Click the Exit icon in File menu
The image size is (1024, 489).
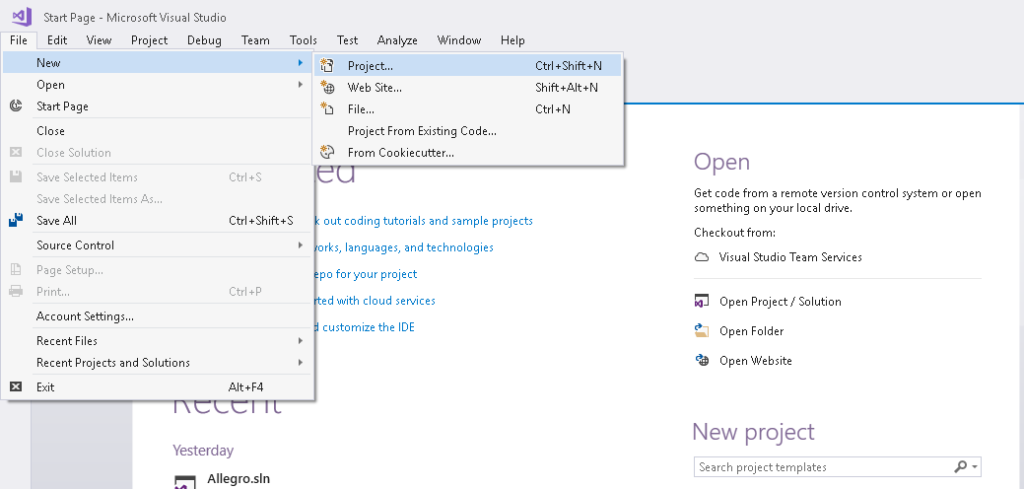tap(16, 387)
